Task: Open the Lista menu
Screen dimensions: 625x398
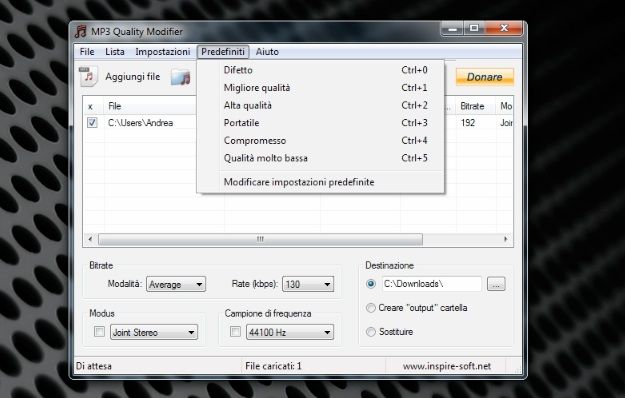Action: click(x=115, y=52)
